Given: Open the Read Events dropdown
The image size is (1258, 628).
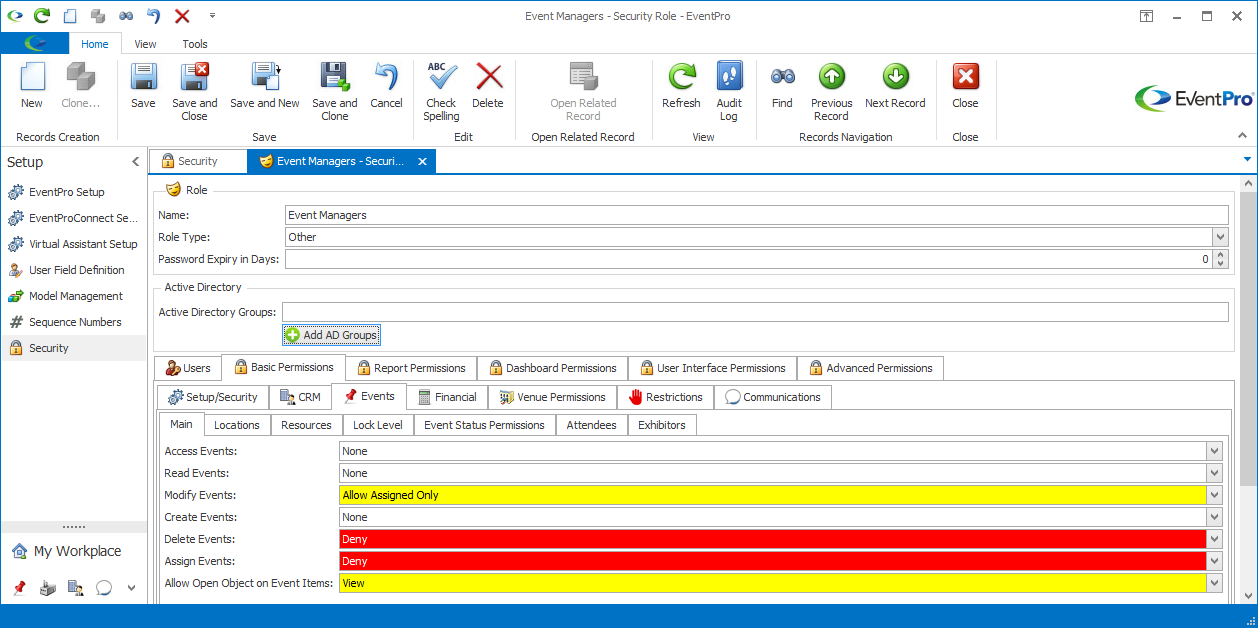Looking at the screenshot, I should pos(1214,473).
